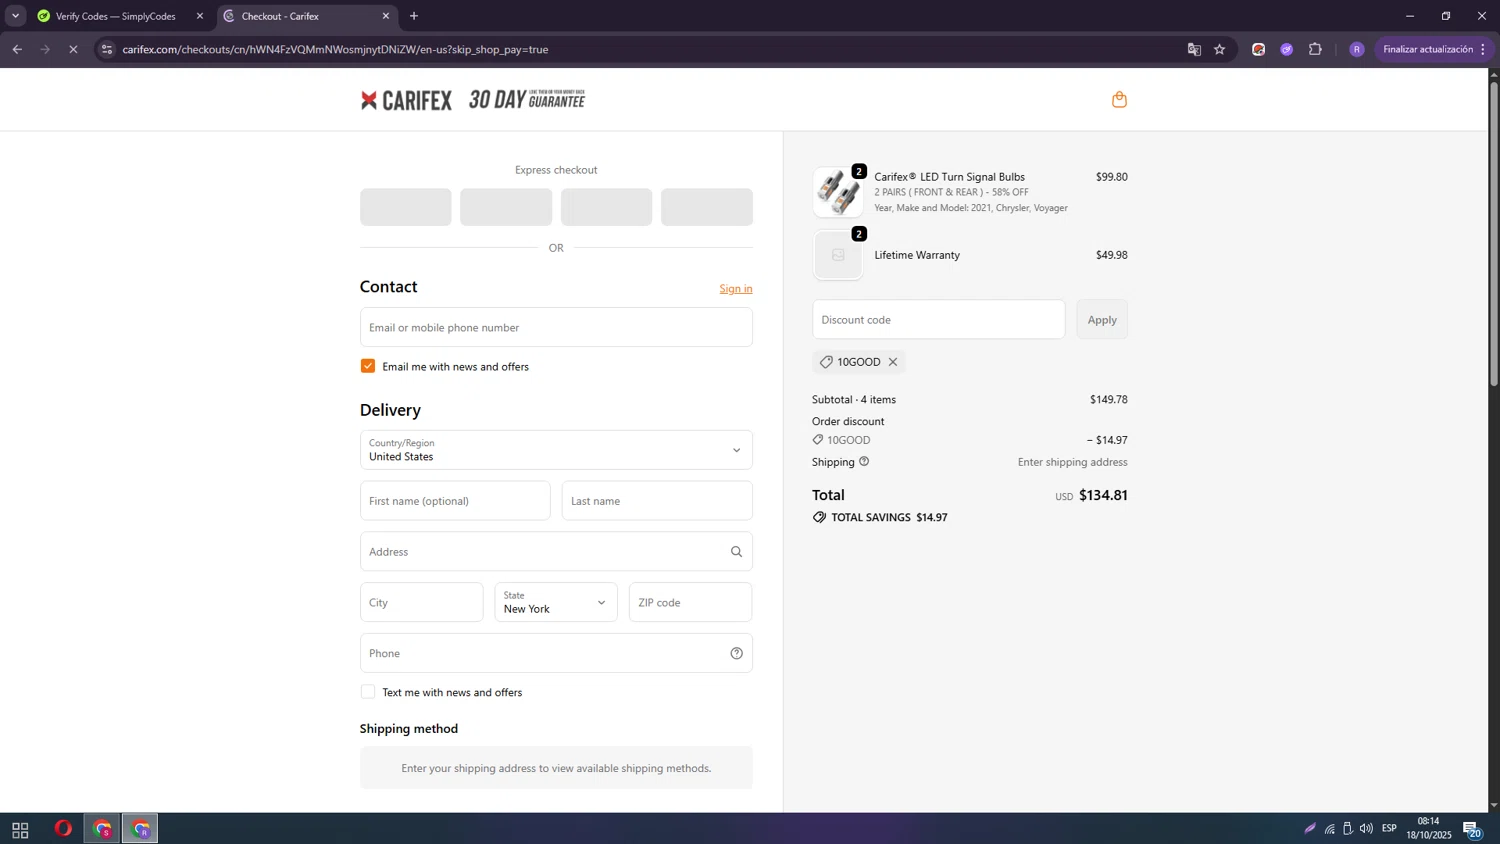Viewport: 1500px width, 844px height.
Task: Open the Google Translate page icon
Action: (1194, 49)
